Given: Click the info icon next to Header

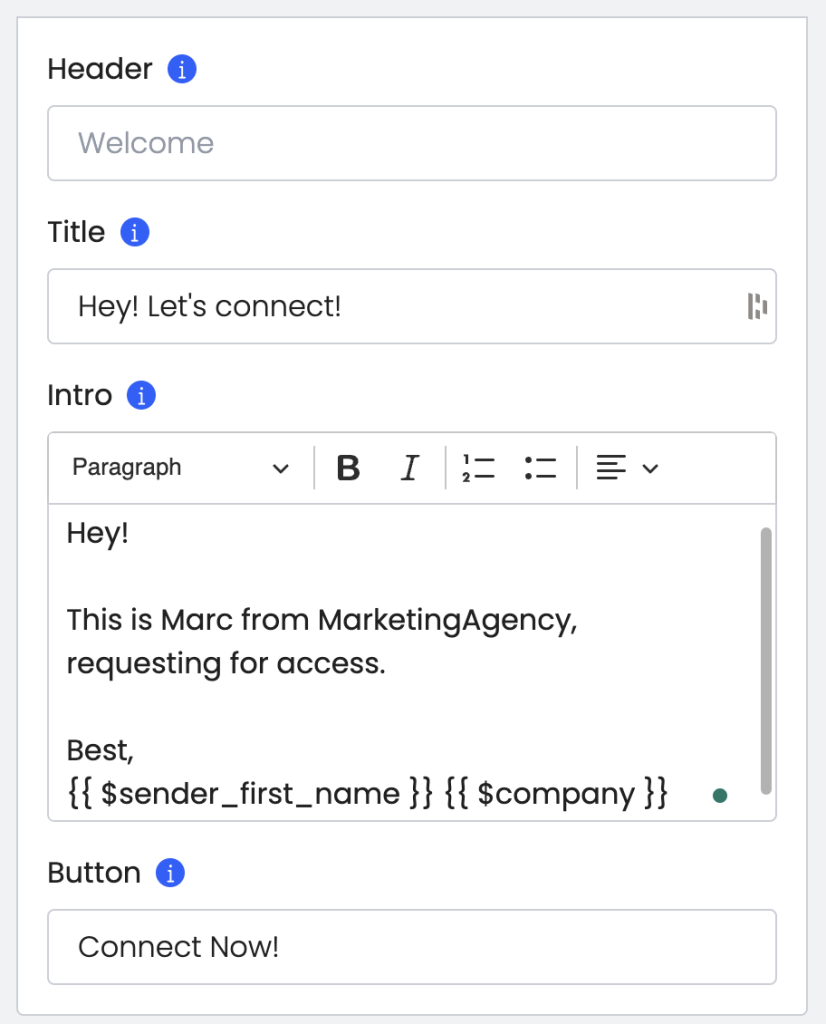Looking at the screenshot, I should pos(182,70).
